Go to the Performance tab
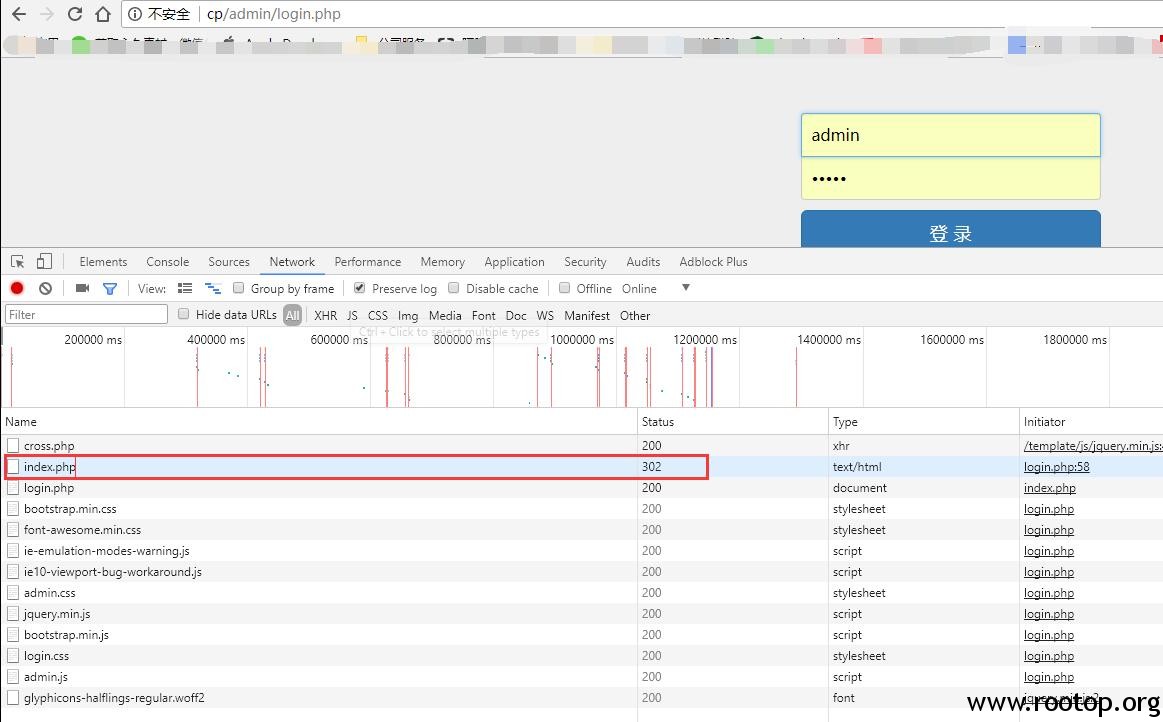Image resolution: width=1163 pixels, height=722 pixels. pyautogui.click(x=368, y=262)
